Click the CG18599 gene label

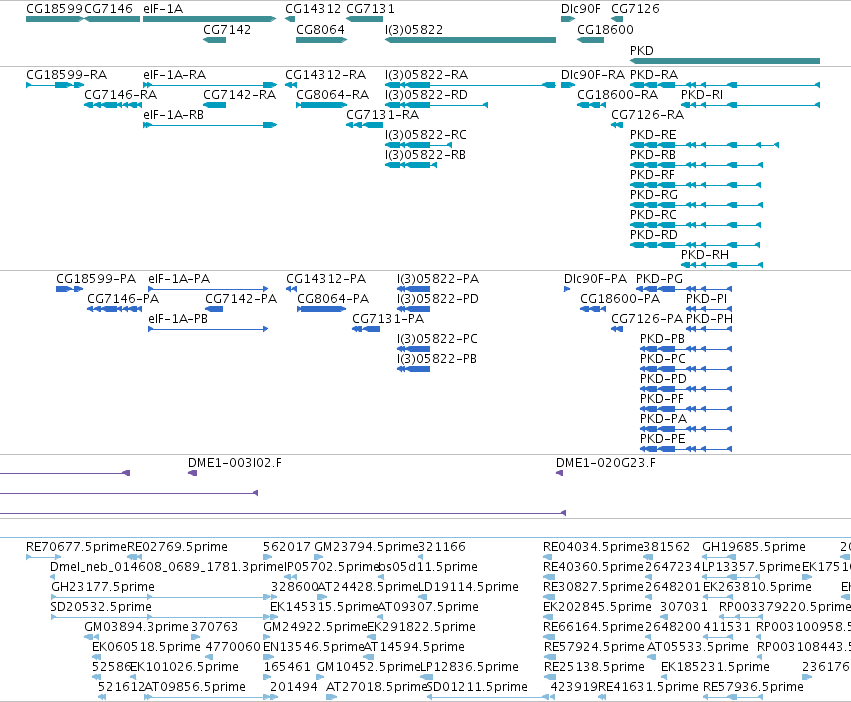[54, 9]
